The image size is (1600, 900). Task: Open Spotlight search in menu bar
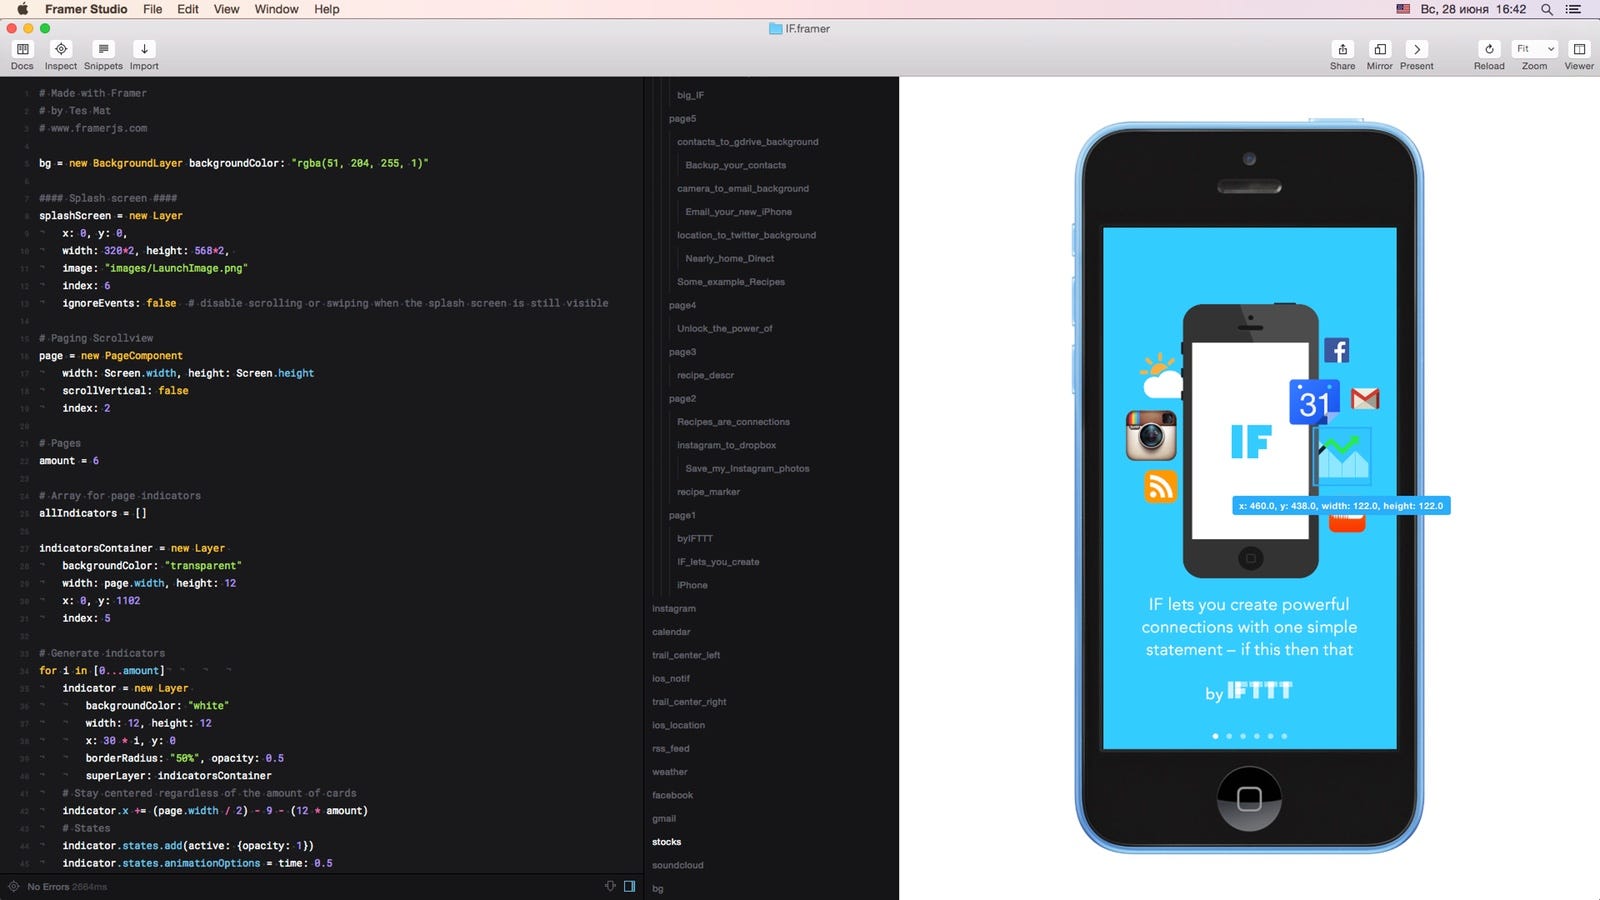pyautogui.click(x=1546, y=9)
